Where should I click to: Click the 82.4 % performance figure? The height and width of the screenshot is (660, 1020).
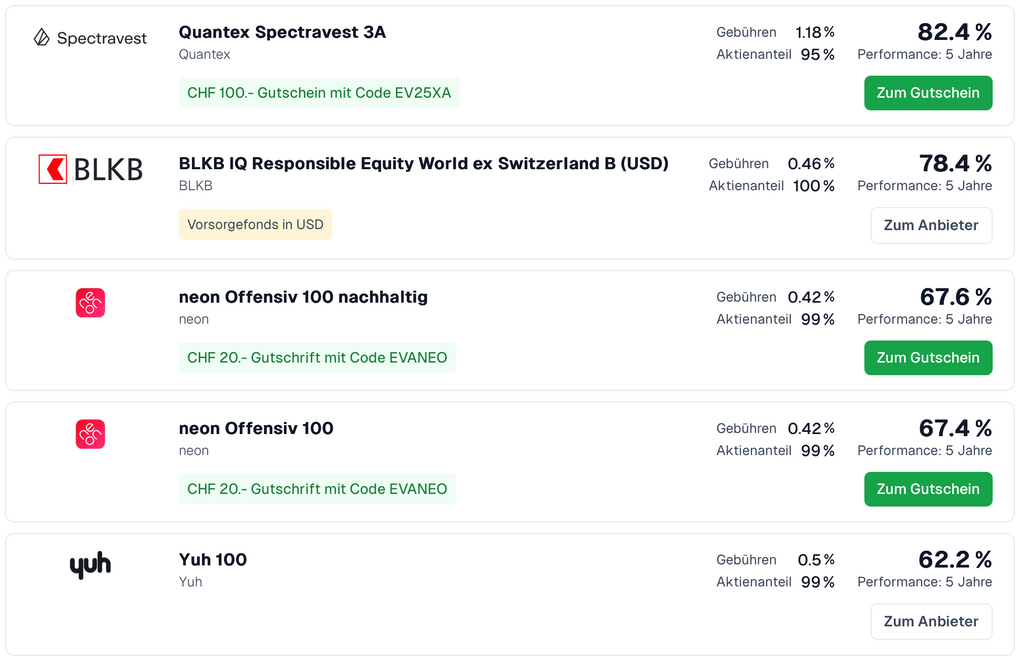[x=954, y=32]
